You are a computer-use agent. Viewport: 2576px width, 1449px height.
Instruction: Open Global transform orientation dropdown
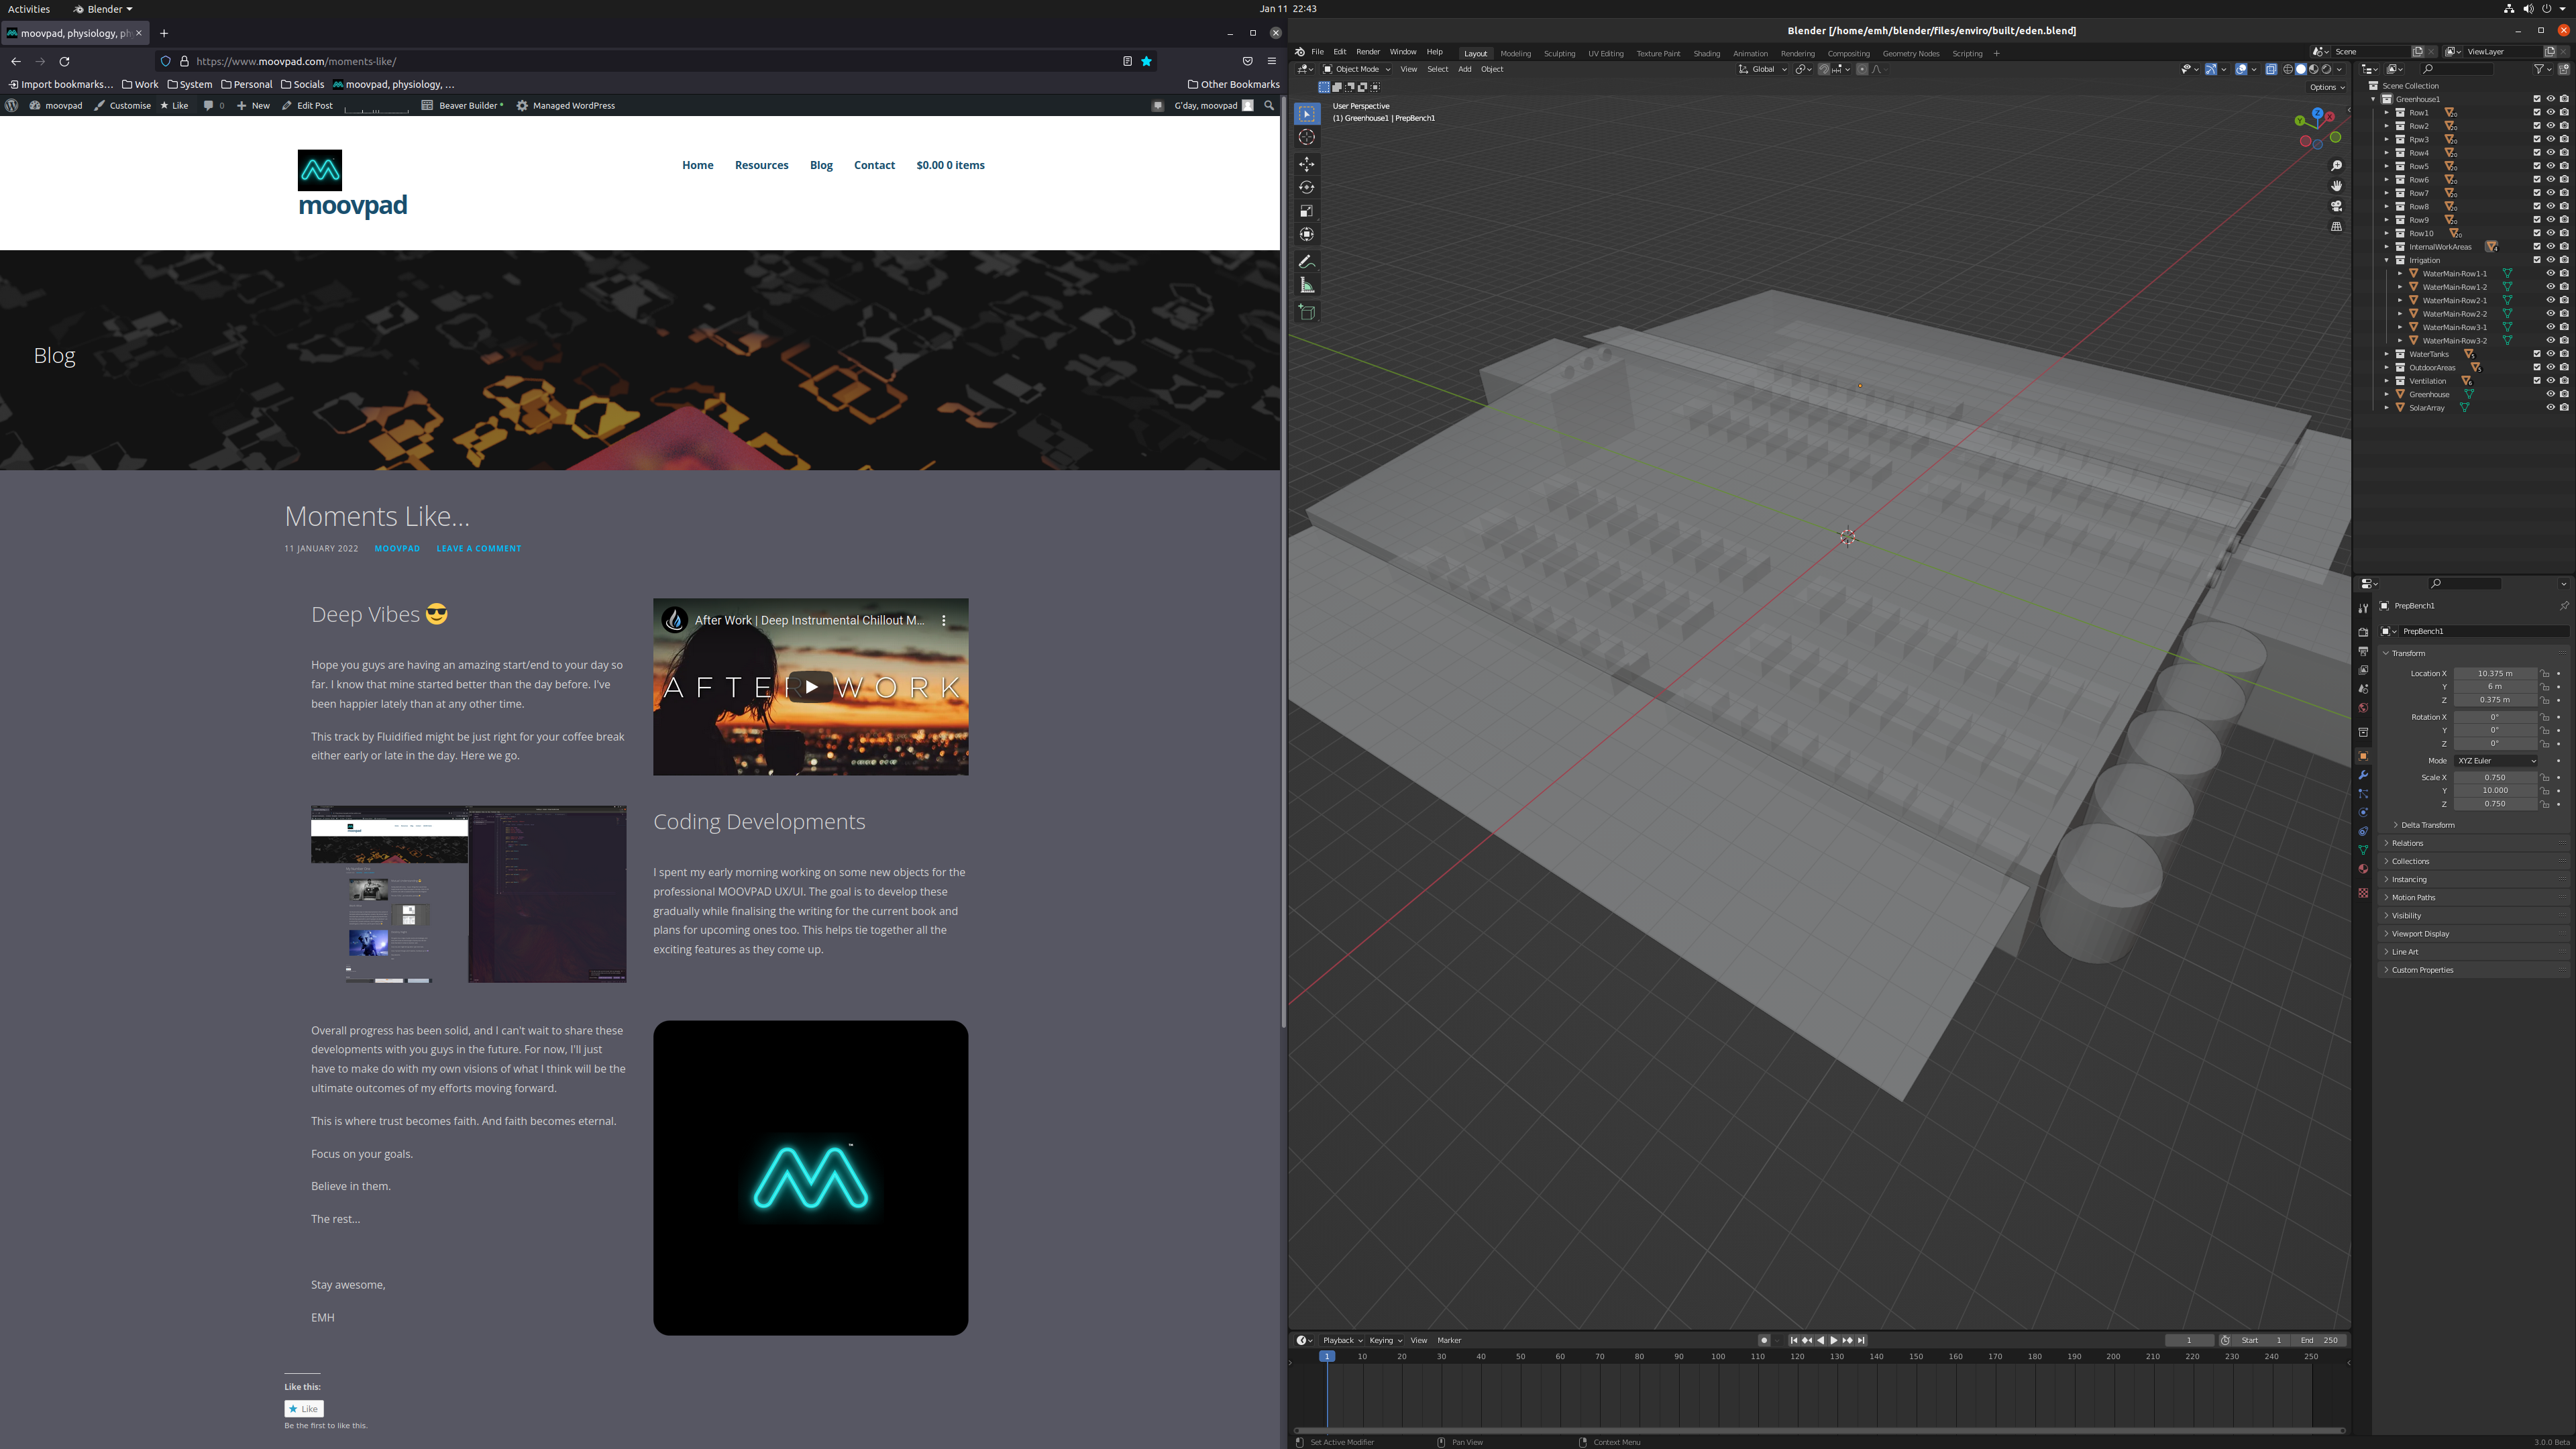[x=1763, y=69]
